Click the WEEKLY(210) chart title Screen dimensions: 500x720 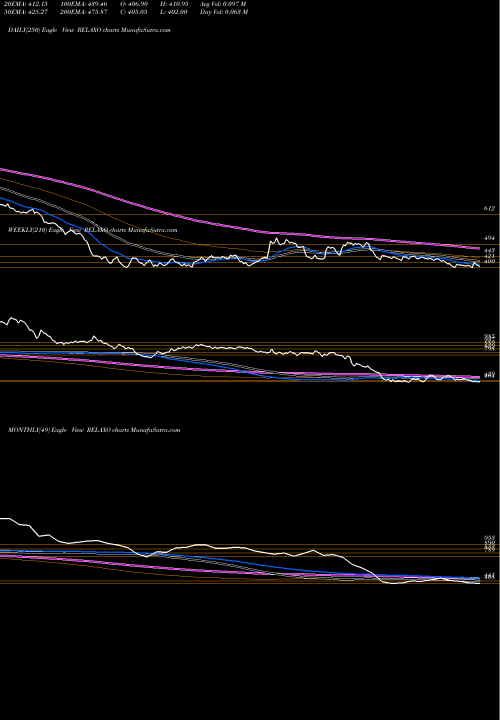pos(92,230)
